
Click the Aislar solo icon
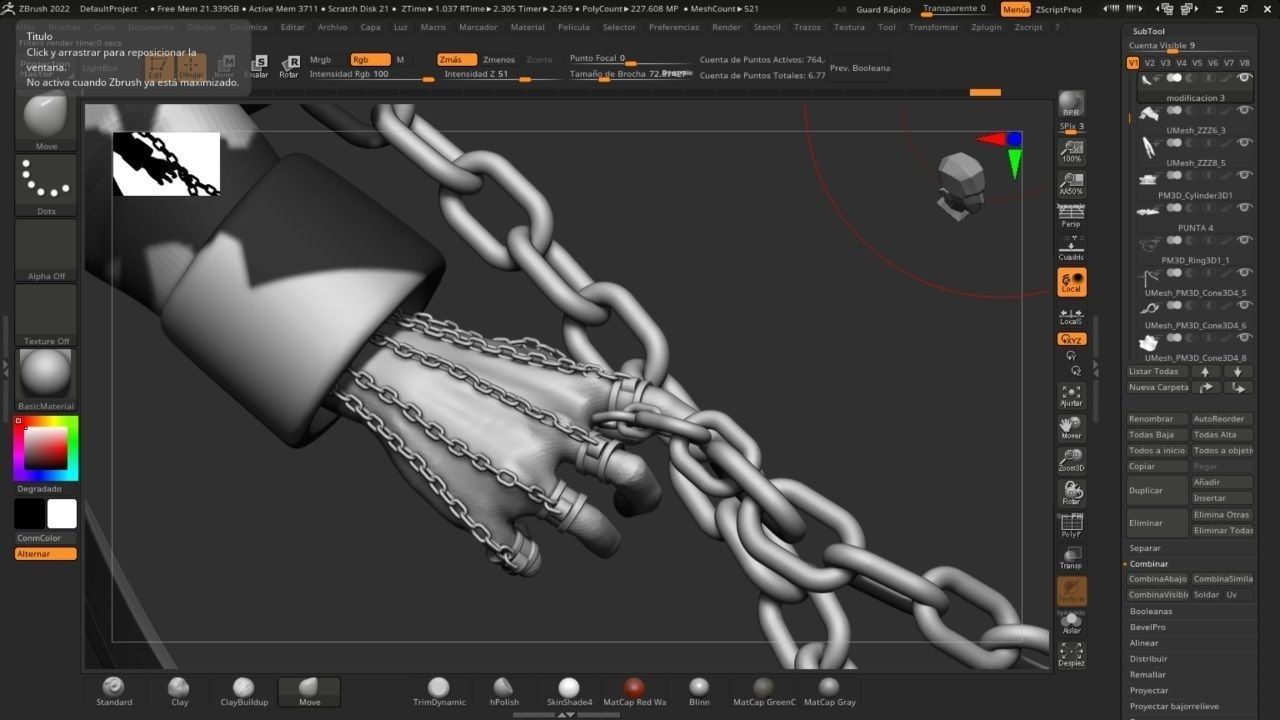point(1071,623)
